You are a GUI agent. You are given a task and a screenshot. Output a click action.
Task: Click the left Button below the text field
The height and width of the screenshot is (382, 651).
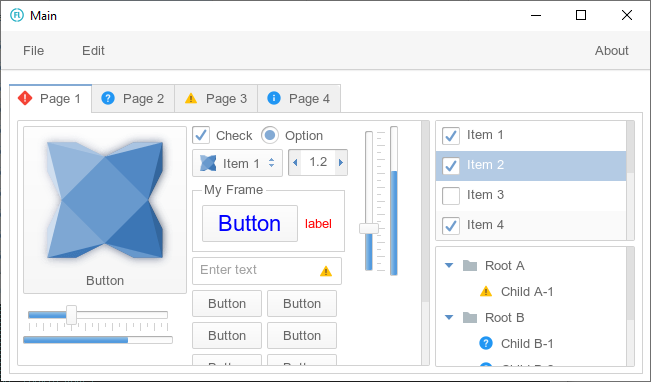tap(227, 304)
